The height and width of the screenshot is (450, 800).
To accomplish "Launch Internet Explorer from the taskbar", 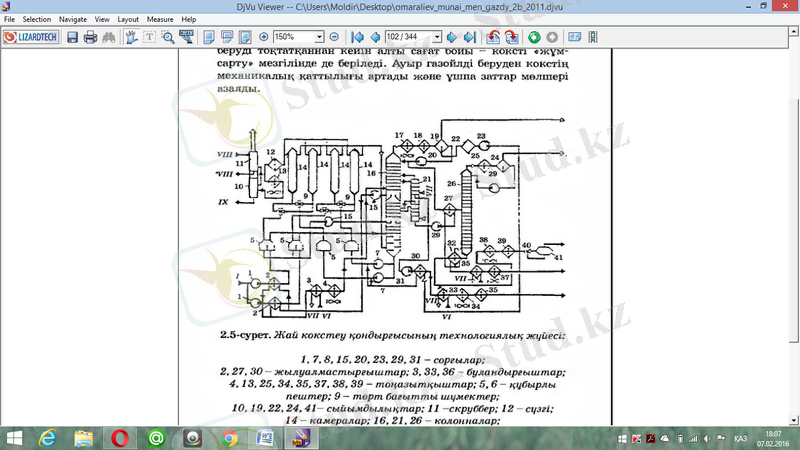I will point(47,438).
